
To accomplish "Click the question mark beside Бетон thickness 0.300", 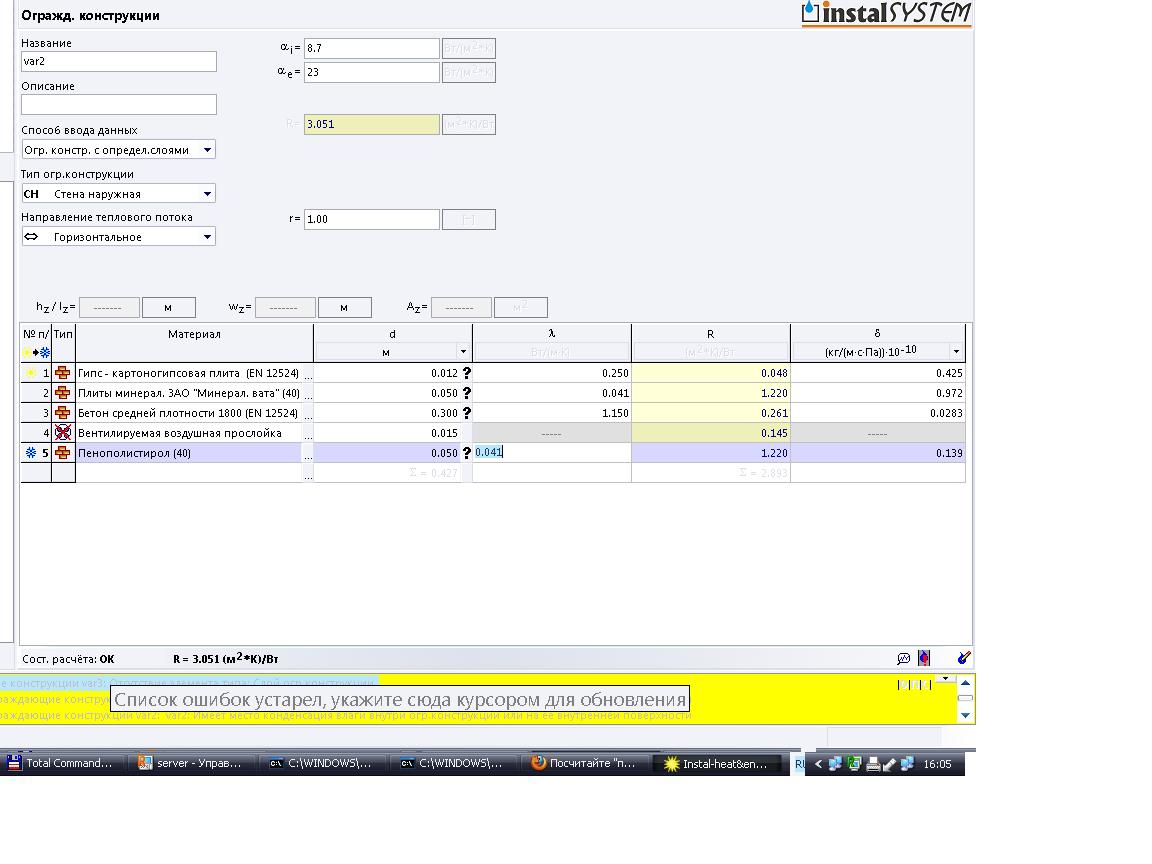I will point(467,413).
